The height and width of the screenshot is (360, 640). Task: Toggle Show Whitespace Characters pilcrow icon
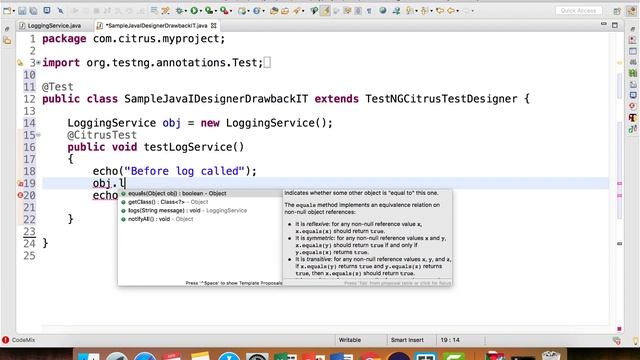coord(369,11)
